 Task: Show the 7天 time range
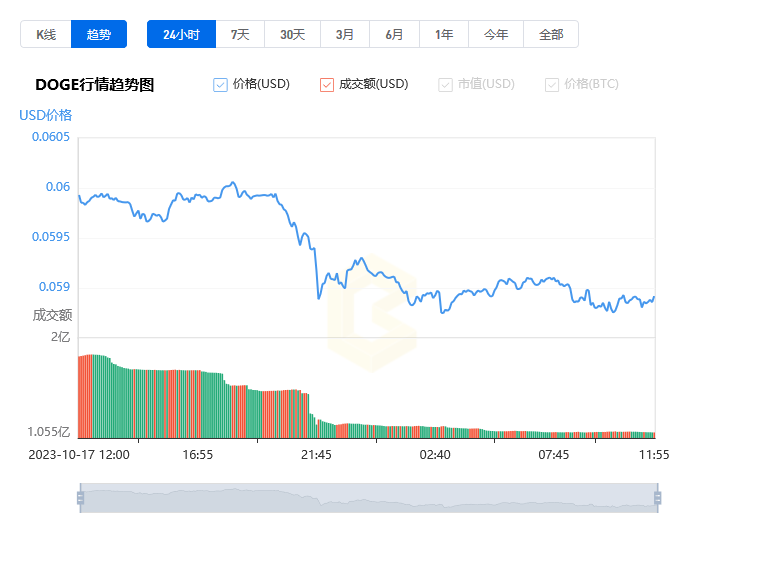(240, 34)
